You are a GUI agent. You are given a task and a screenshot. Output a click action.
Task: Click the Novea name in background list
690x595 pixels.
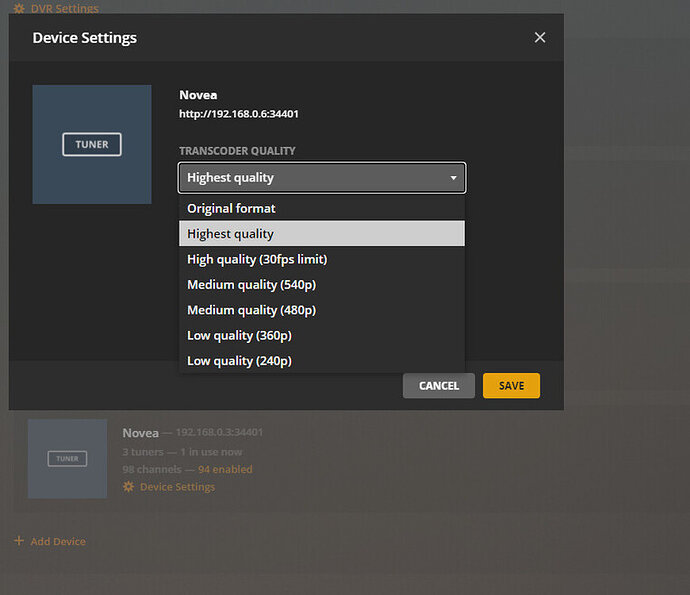click(x=140, y=433)
